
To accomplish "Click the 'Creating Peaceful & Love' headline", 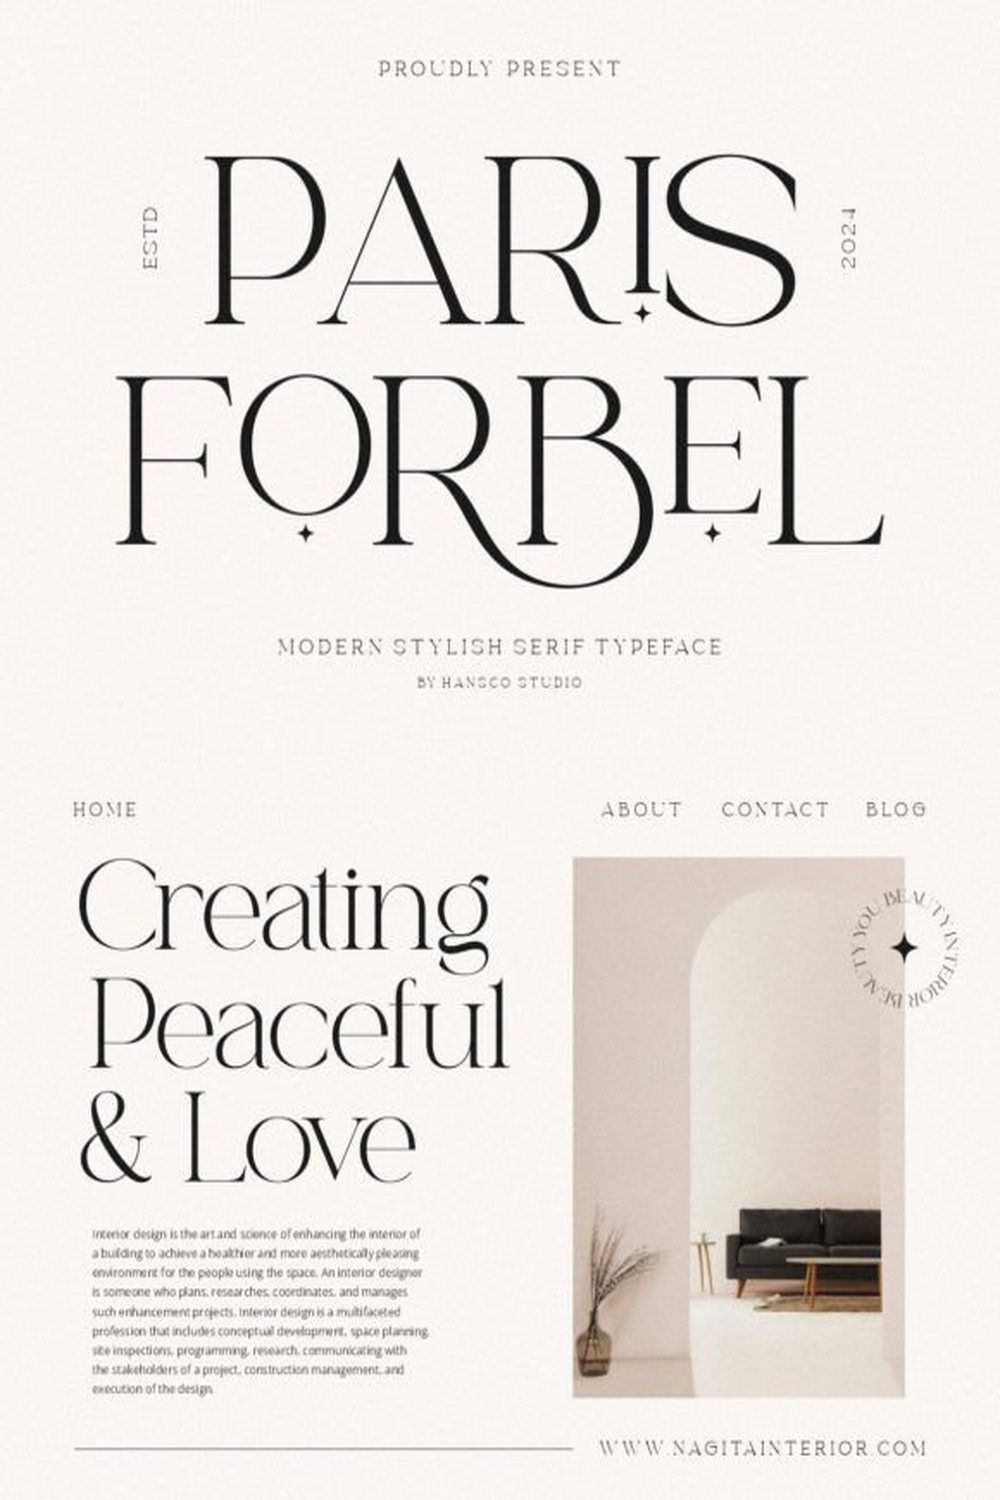I will click(x=293, y=1021).
